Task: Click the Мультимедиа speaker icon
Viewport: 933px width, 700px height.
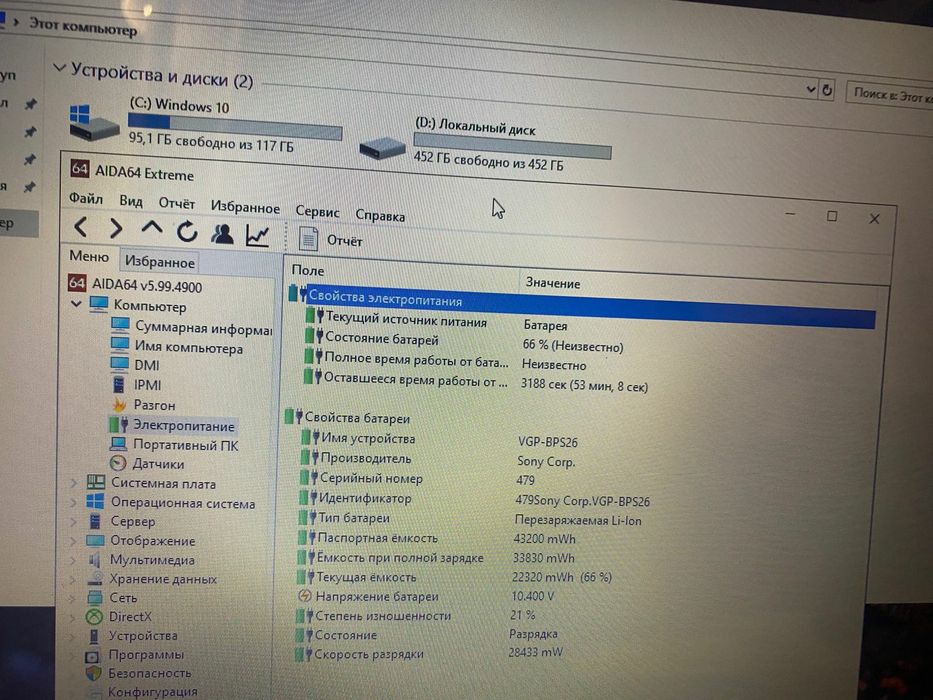Action: click(94, 560)
